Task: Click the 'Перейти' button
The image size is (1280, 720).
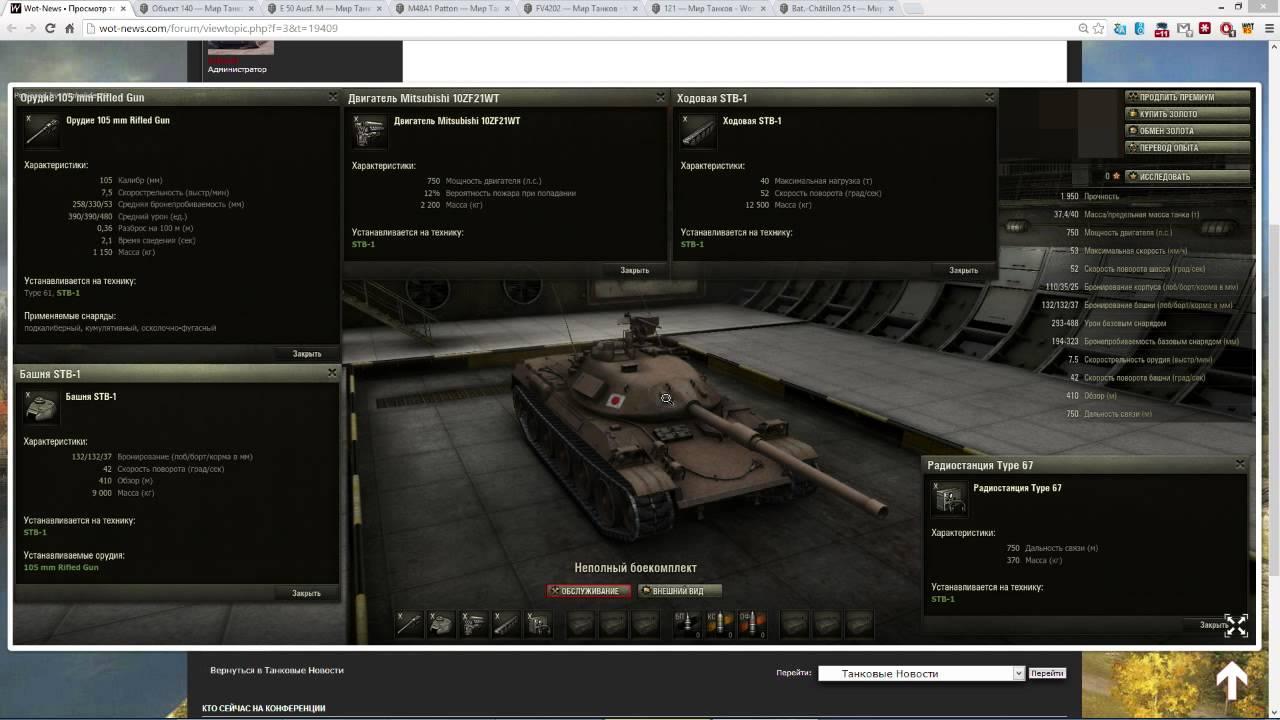Action: click(1047, 673)
